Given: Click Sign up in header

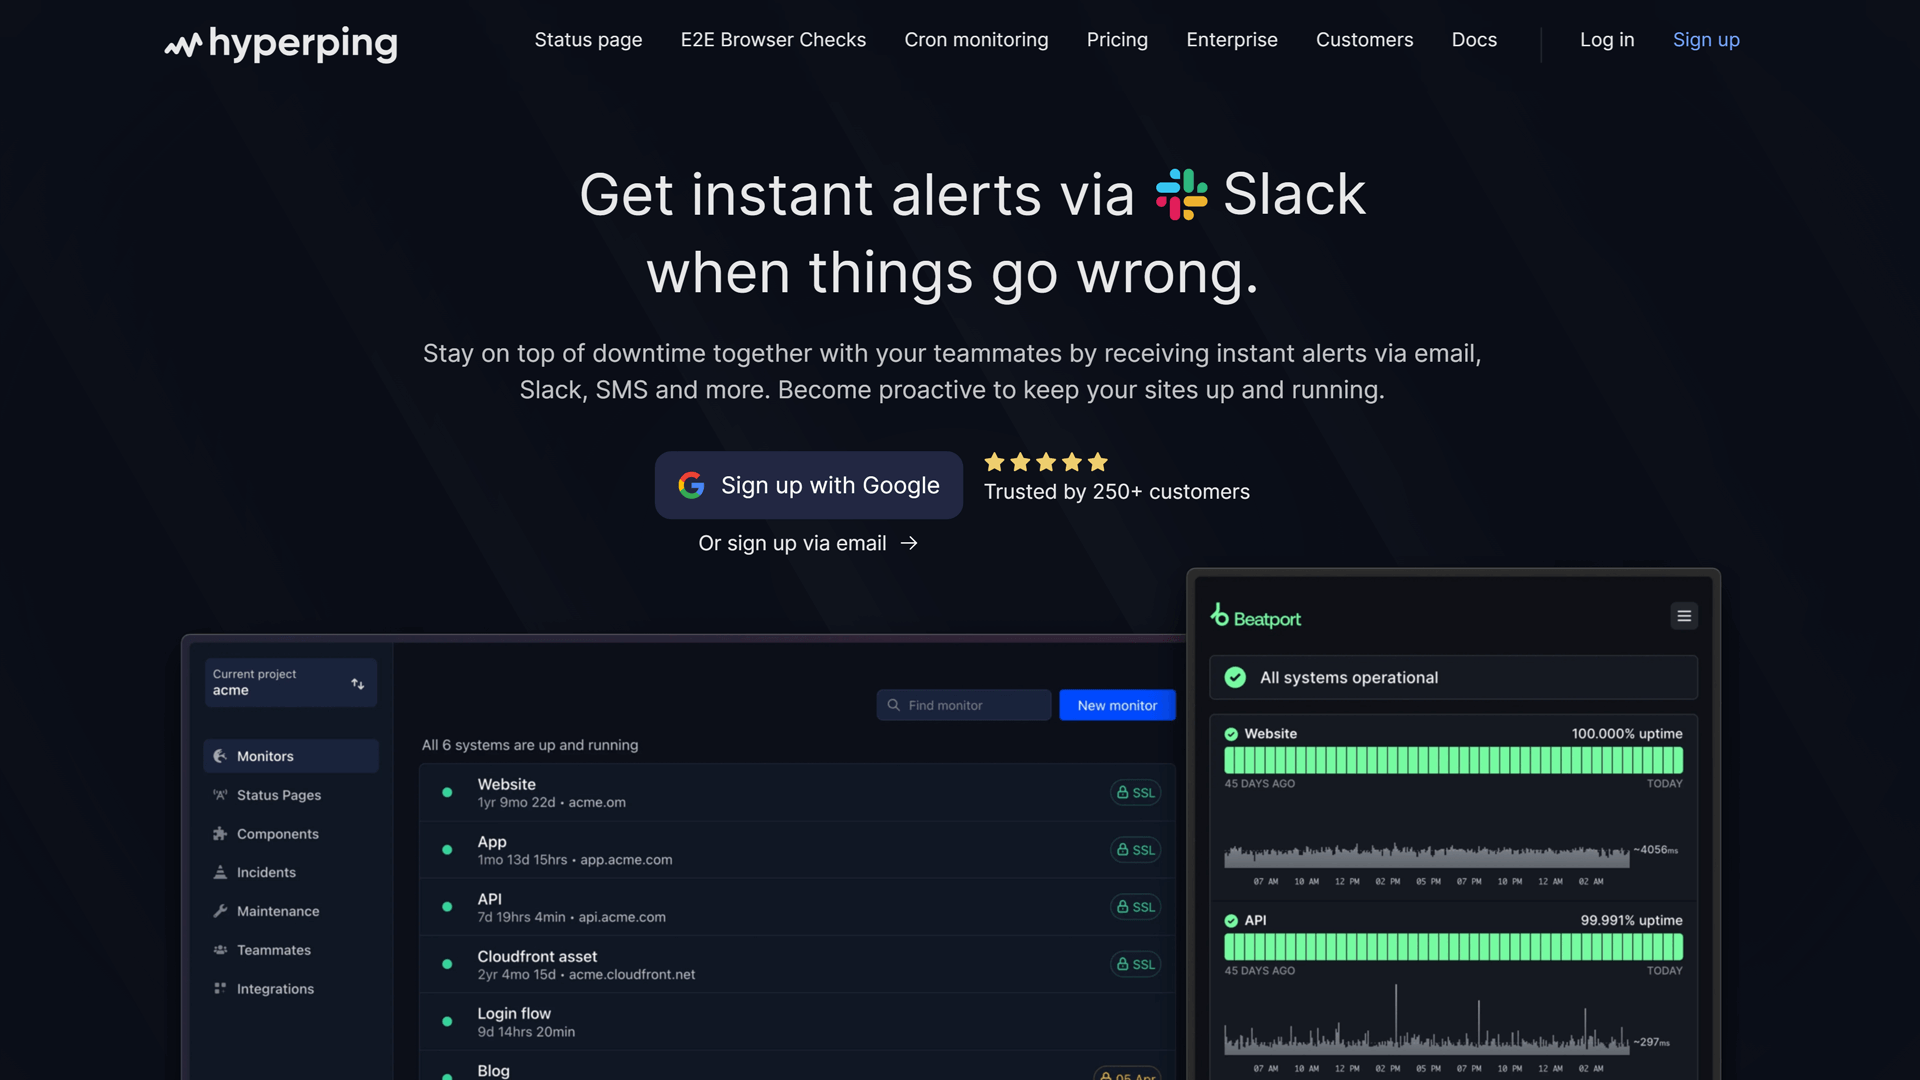Looking at the screenshot, I should click(1706, 40).
